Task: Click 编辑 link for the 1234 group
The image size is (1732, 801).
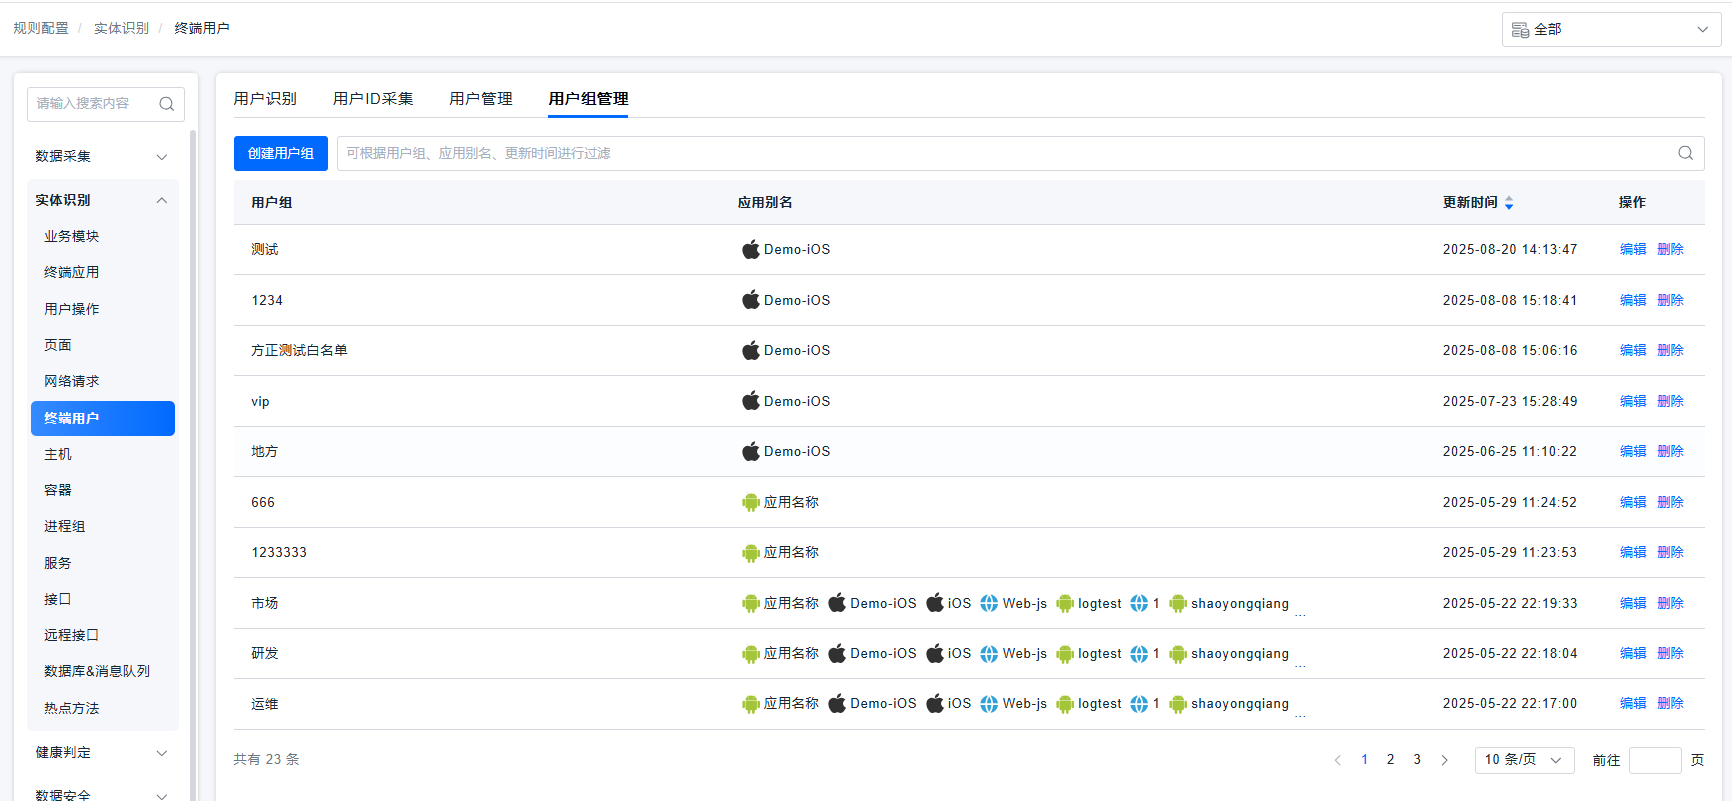Action: coord(1632,301)
